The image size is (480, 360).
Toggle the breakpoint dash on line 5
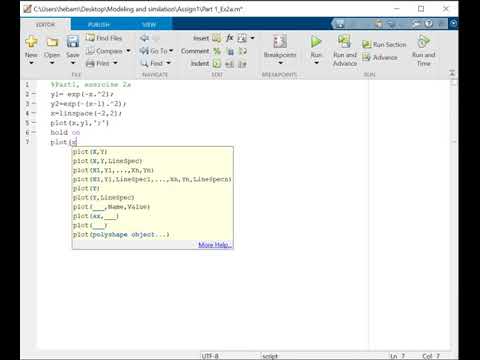[34, 123]
